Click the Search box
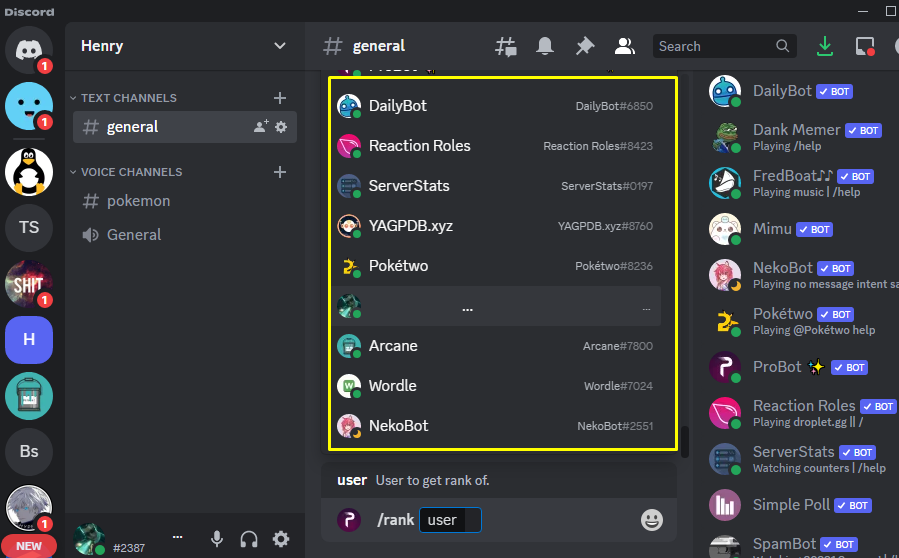This screenshot has height=558, width=899. pyautogui.click(x=724, y=46)
